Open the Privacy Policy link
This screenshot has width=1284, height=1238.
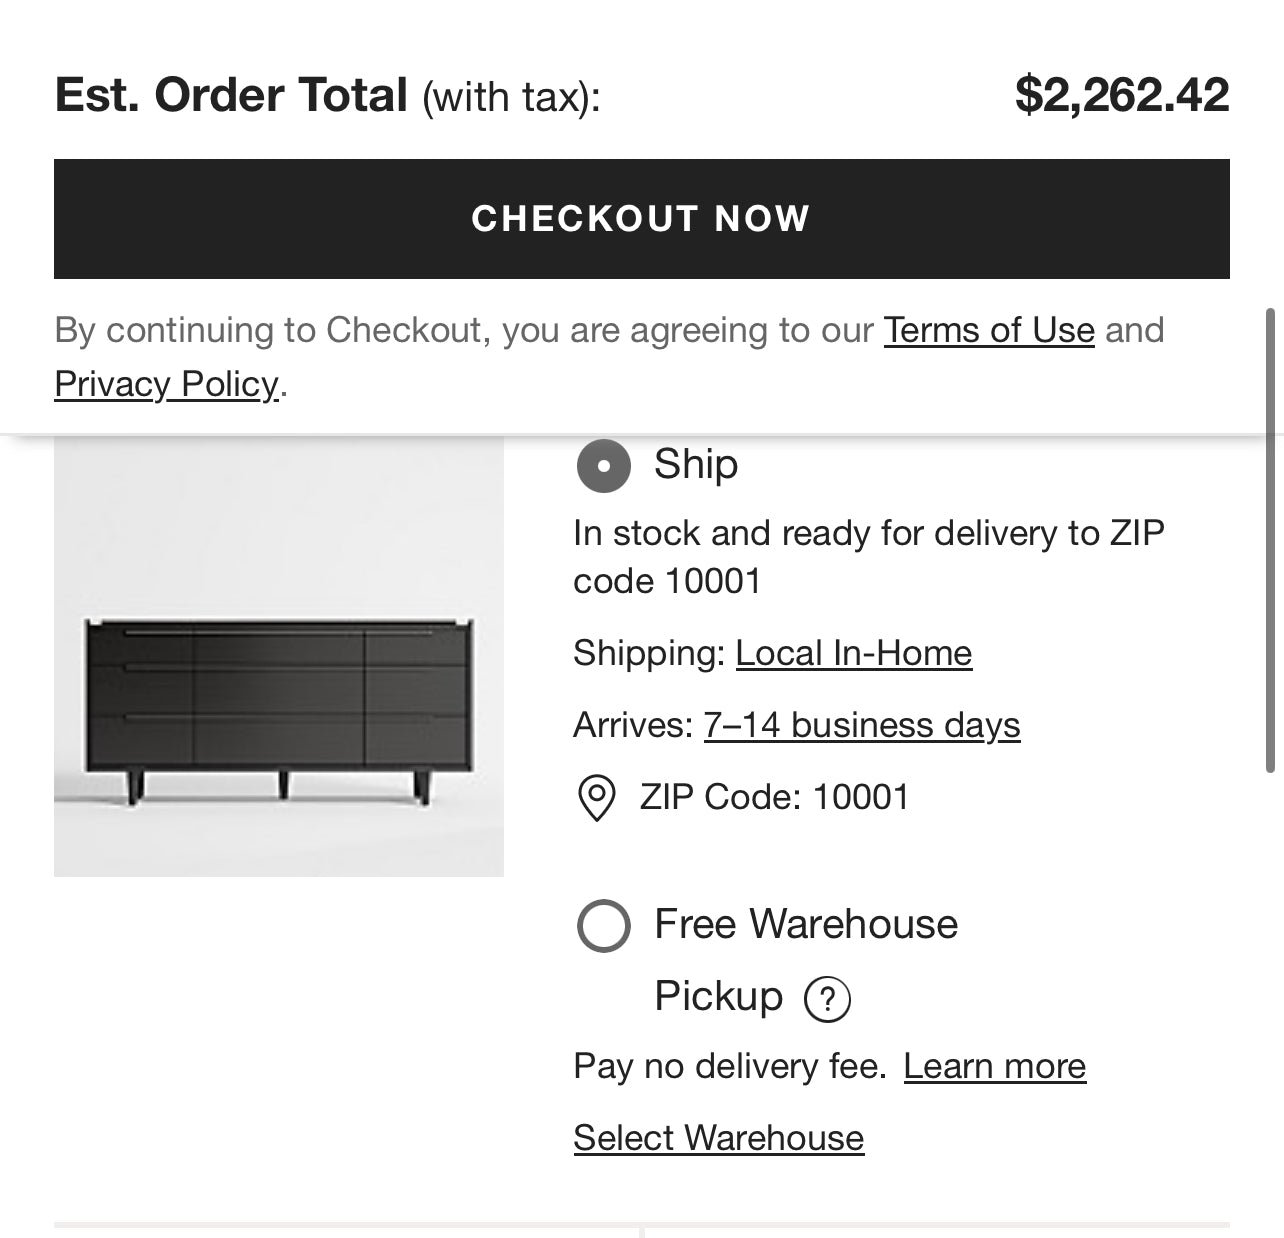166,384
